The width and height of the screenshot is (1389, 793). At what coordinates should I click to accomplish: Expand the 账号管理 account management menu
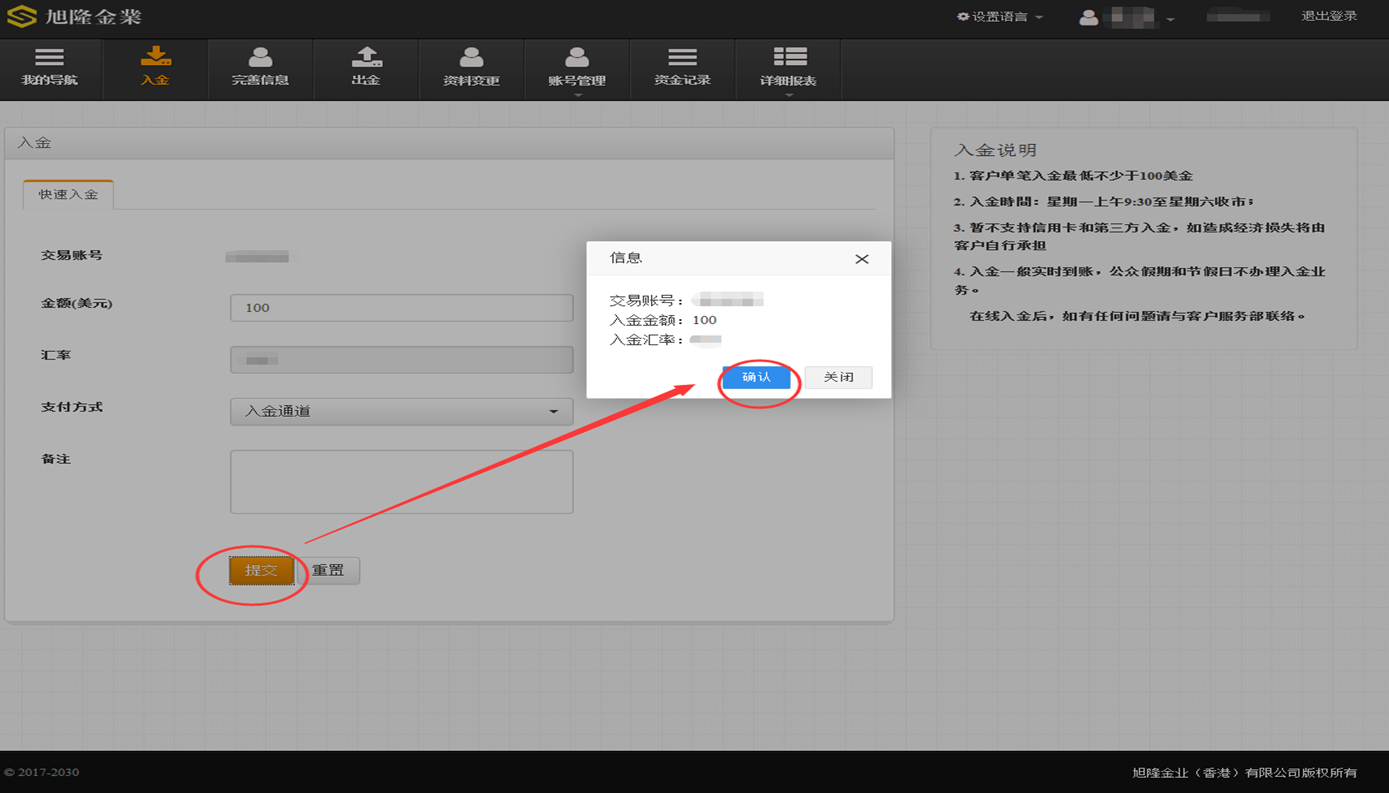(577, 68)
